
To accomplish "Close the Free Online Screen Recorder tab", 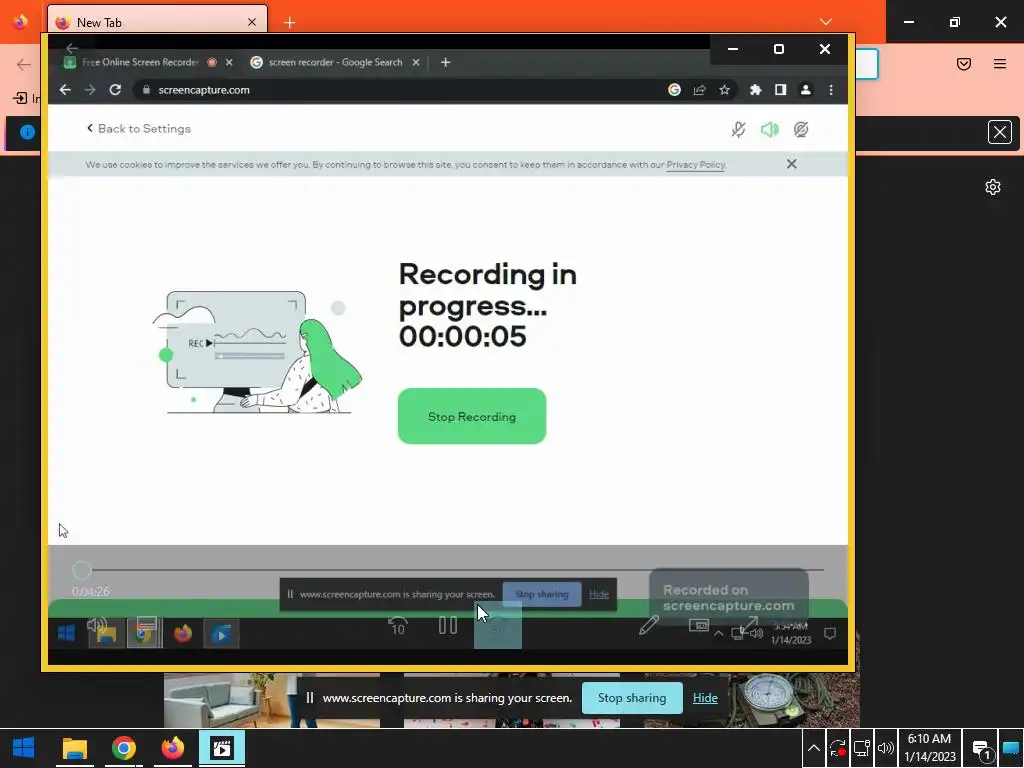I will pyautogui.click(x=229, y=62).
